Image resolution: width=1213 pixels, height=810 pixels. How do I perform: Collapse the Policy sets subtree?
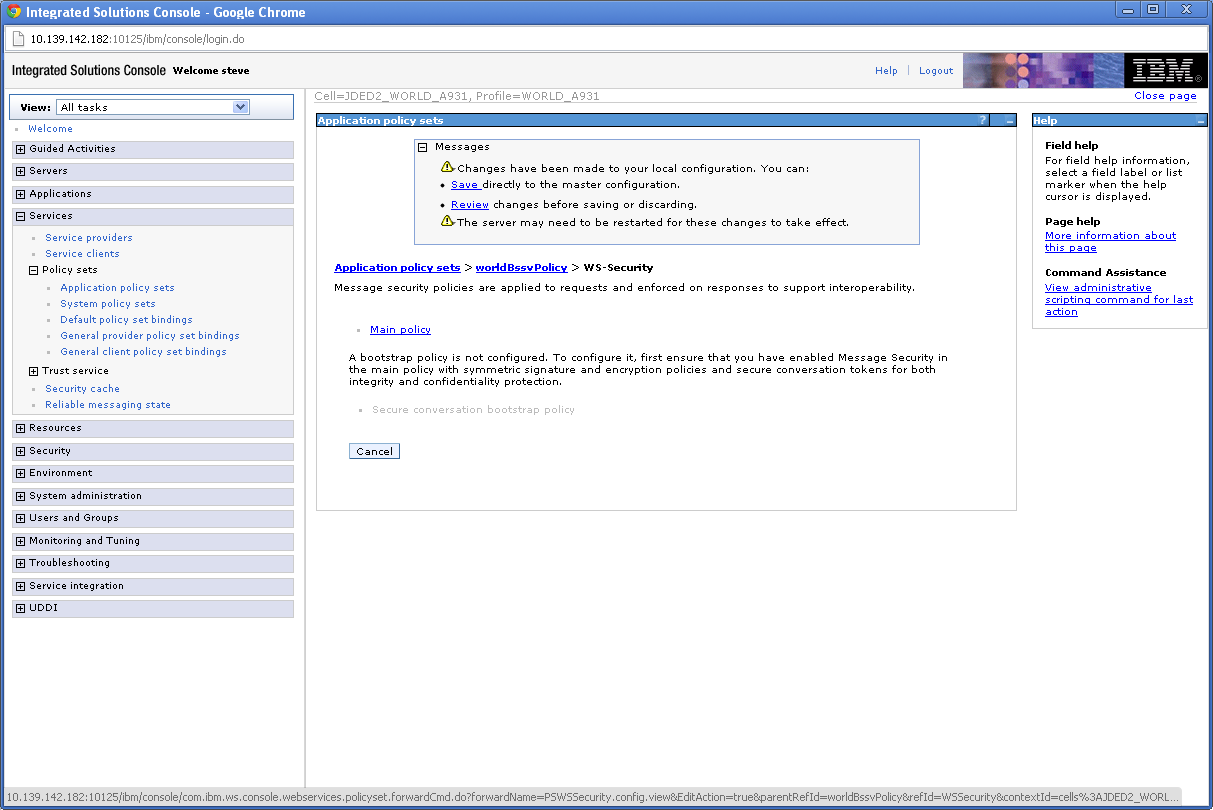click(x=33, y=270)
